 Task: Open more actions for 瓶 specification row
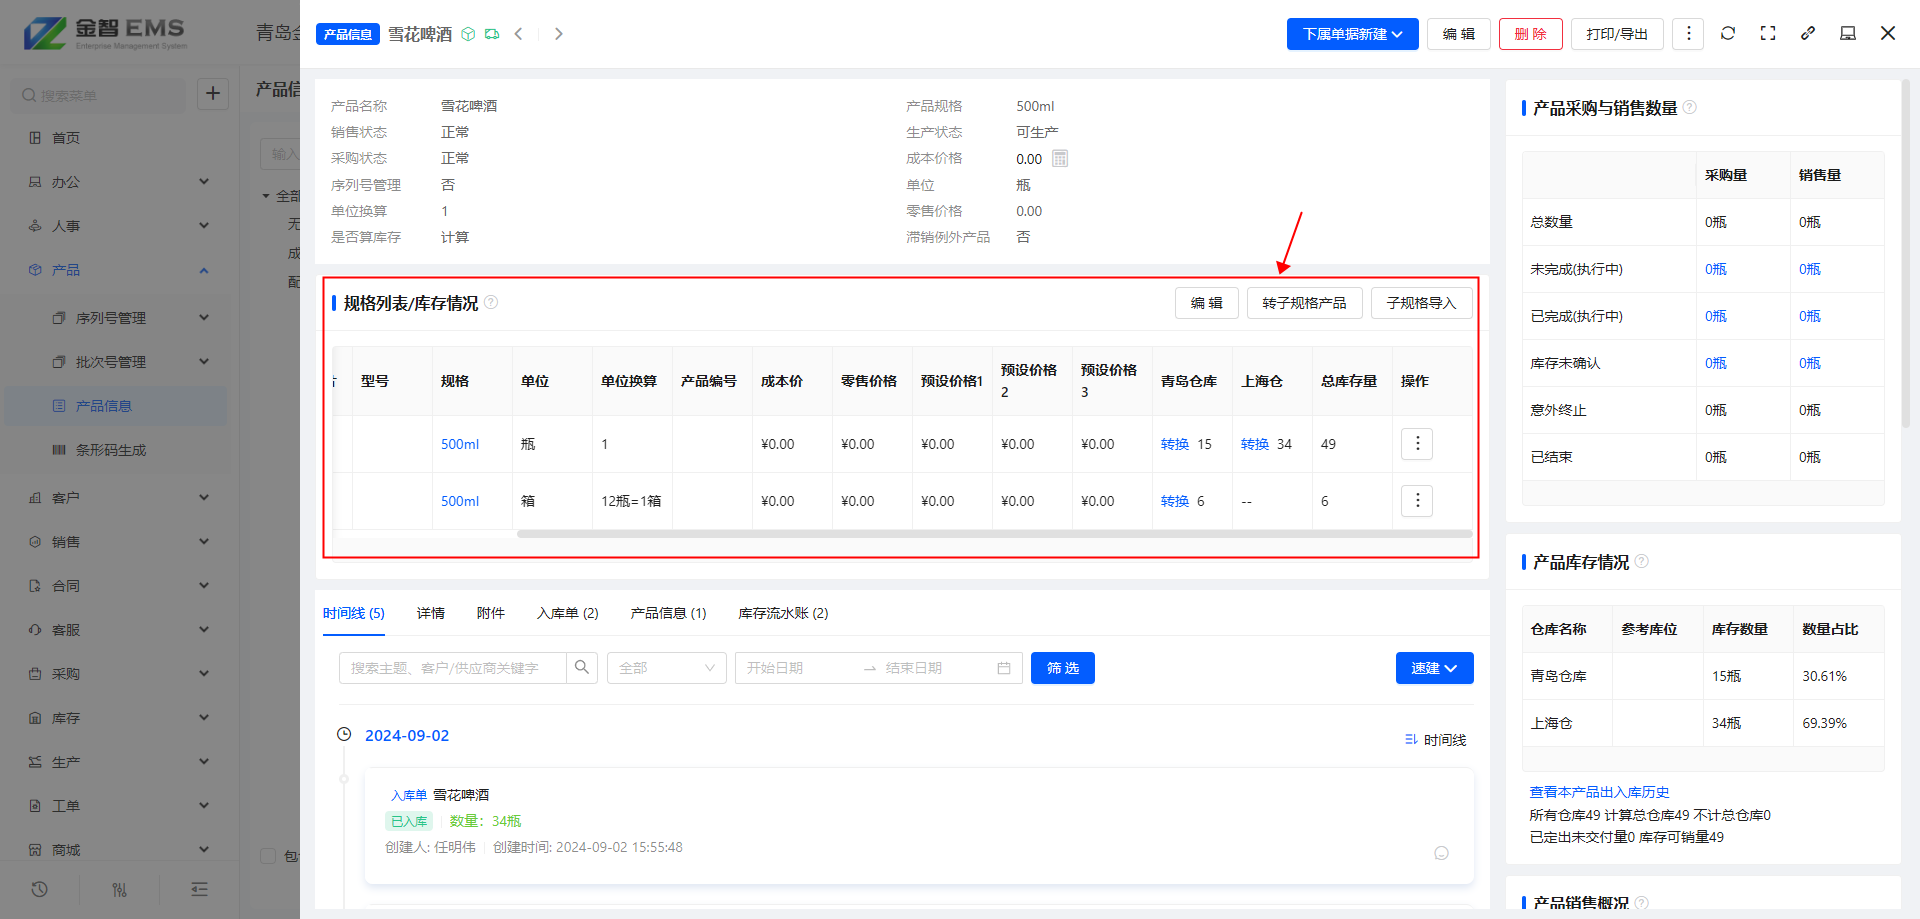click(1416, 444)
